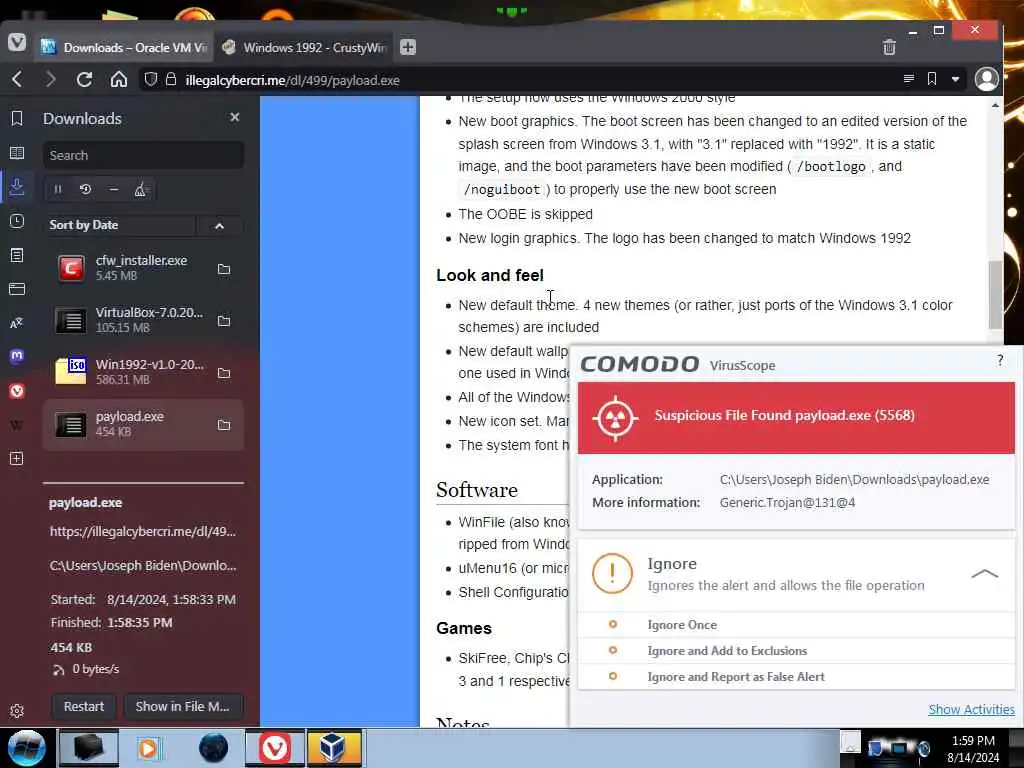Select cfw_installer.exe download entry

click(144, 268)
